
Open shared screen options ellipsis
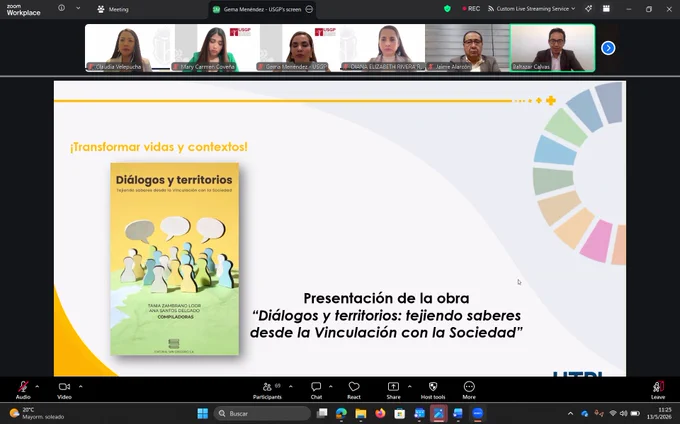click(309, 9)
